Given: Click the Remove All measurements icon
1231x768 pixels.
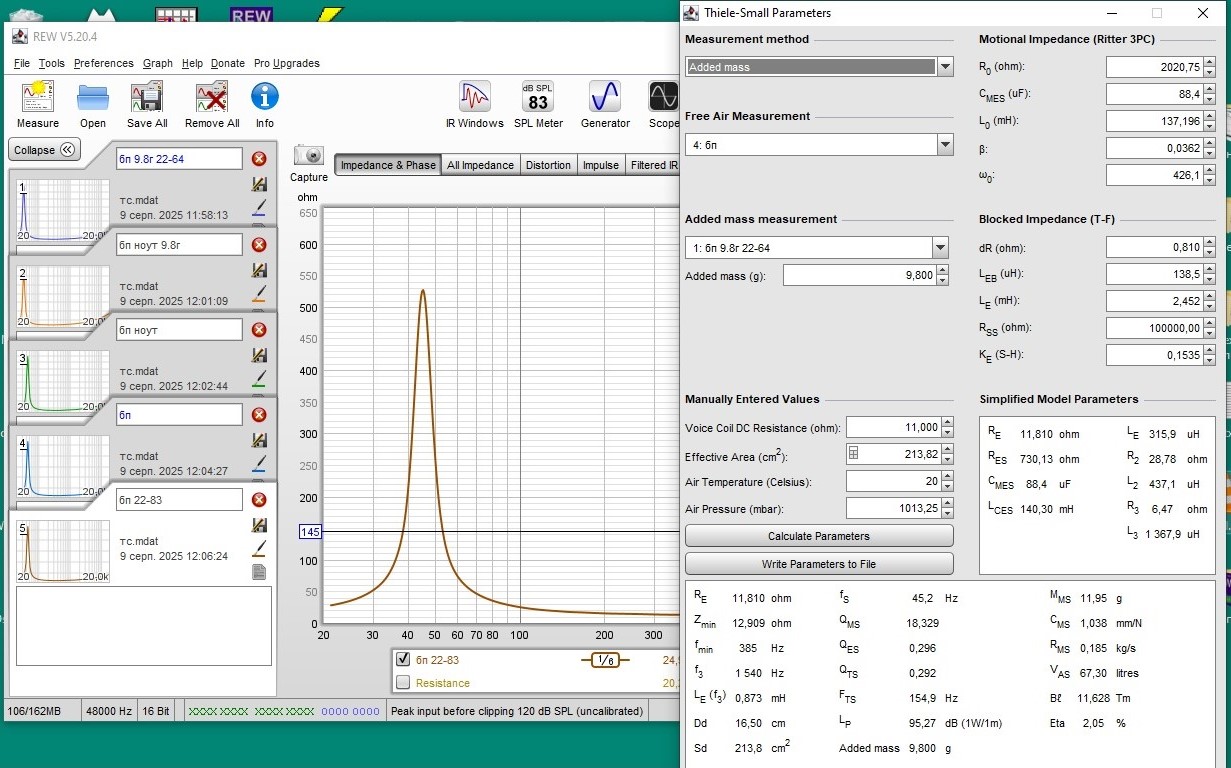Looking at the screenshot, I should tap(212, 98).
